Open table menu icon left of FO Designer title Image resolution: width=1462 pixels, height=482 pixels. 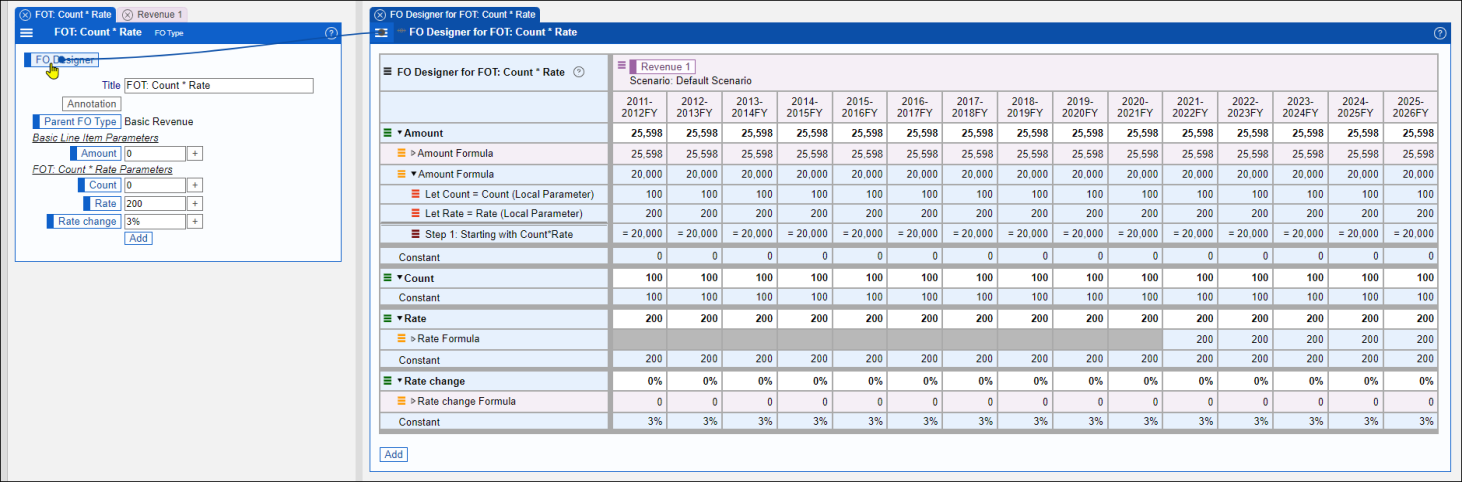click(388, 72)
